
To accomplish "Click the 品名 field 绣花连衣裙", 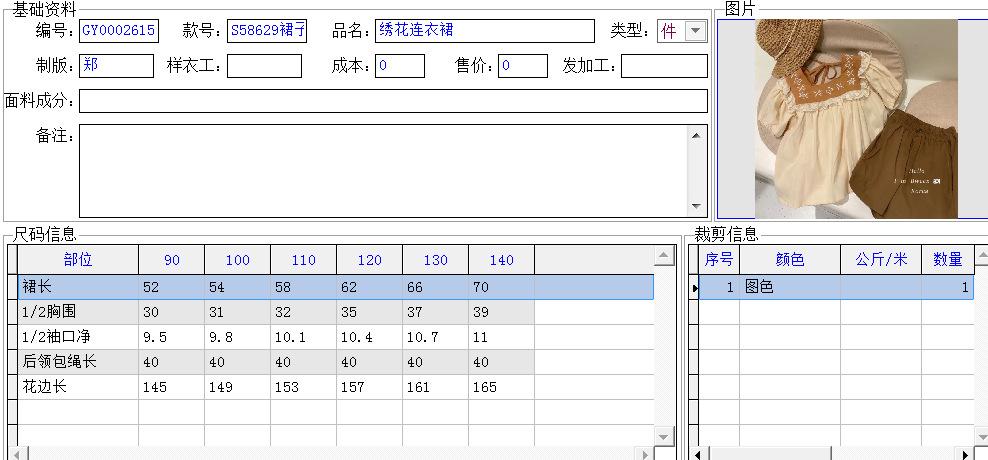I will pos(485,31).
